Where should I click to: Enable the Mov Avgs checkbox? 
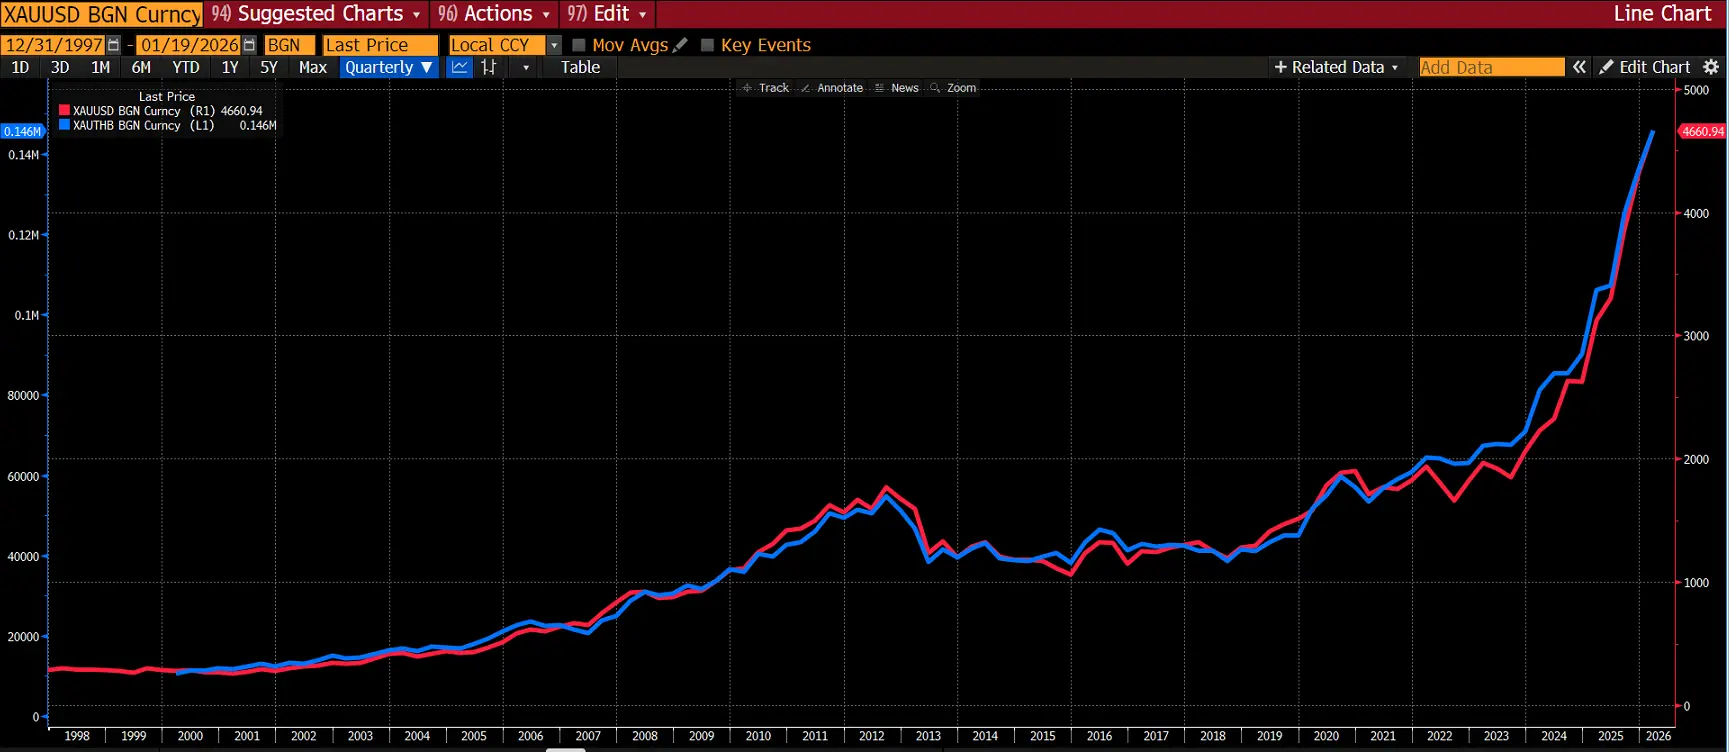579,45
